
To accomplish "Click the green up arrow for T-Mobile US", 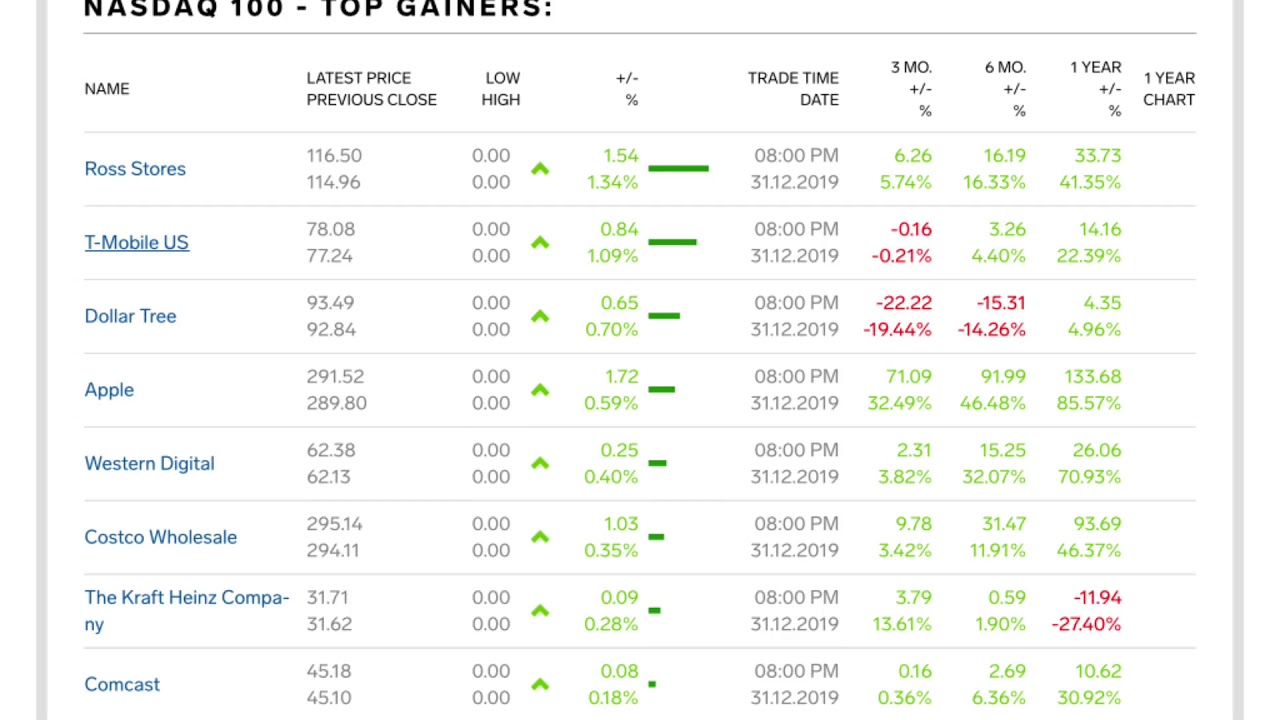I will pyautogui.click(x=540, y=243).
